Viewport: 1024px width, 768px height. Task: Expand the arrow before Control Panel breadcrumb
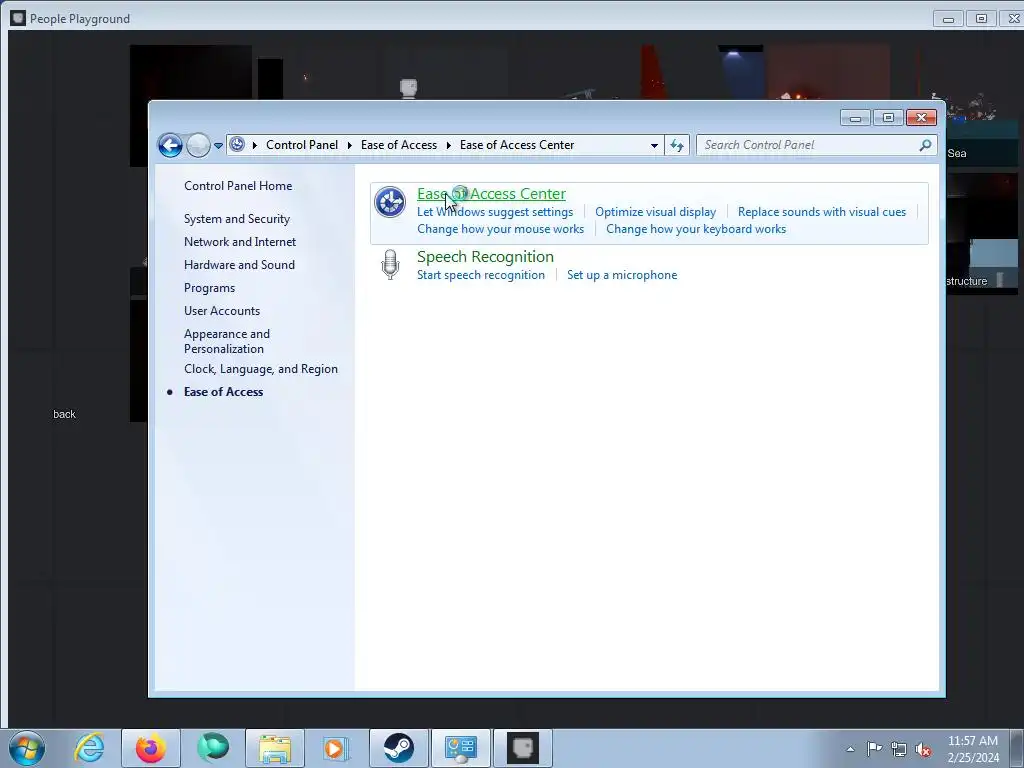[x=255, y=145]
